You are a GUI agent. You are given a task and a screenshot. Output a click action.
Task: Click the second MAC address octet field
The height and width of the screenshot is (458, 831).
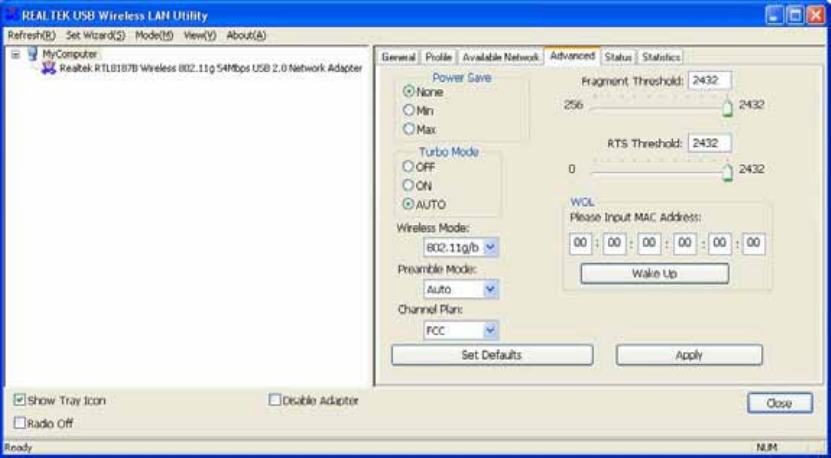[615, 243]
